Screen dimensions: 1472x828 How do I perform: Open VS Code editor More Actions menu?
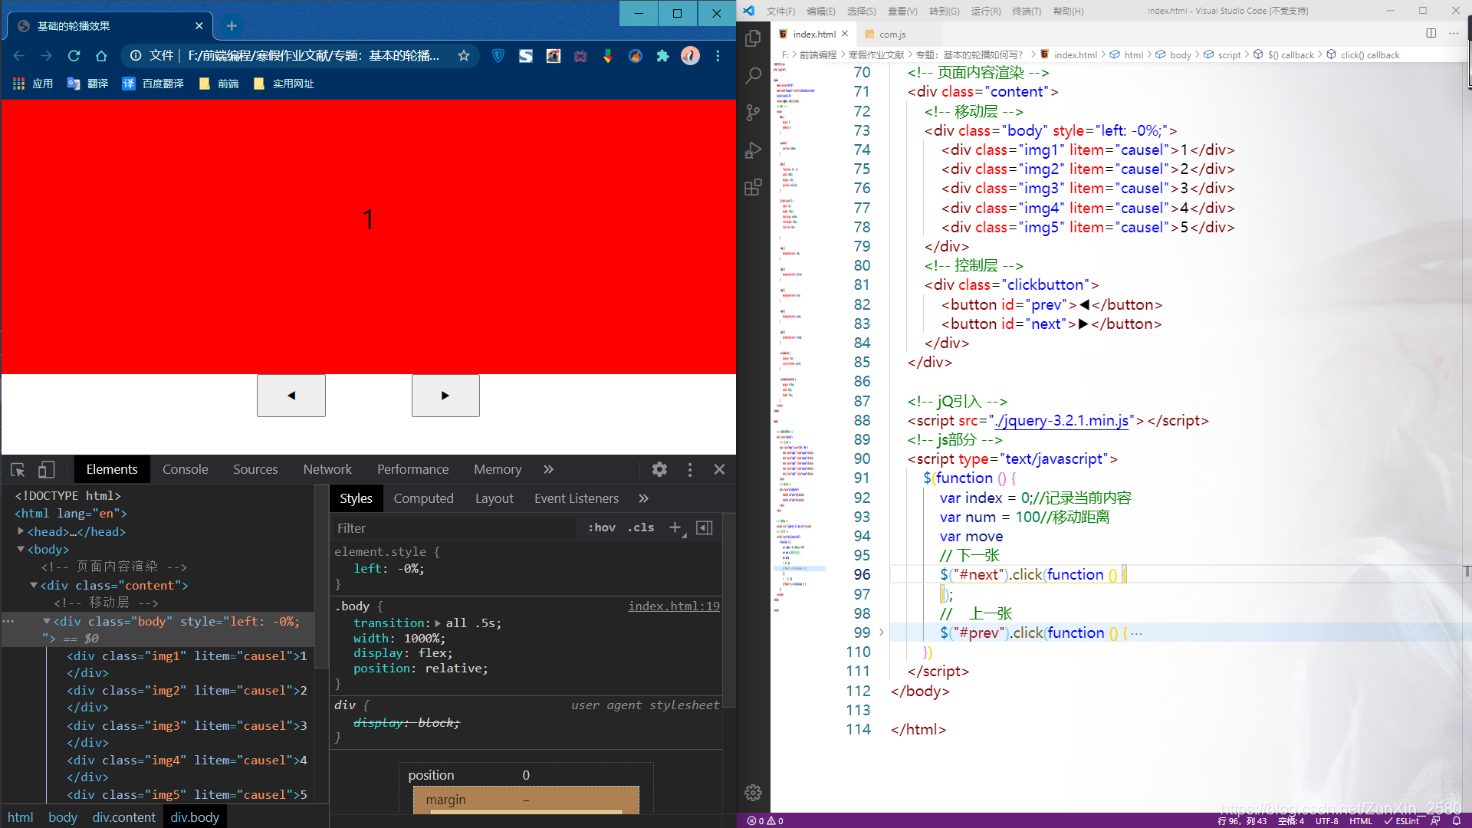[x=1454, y=33]
